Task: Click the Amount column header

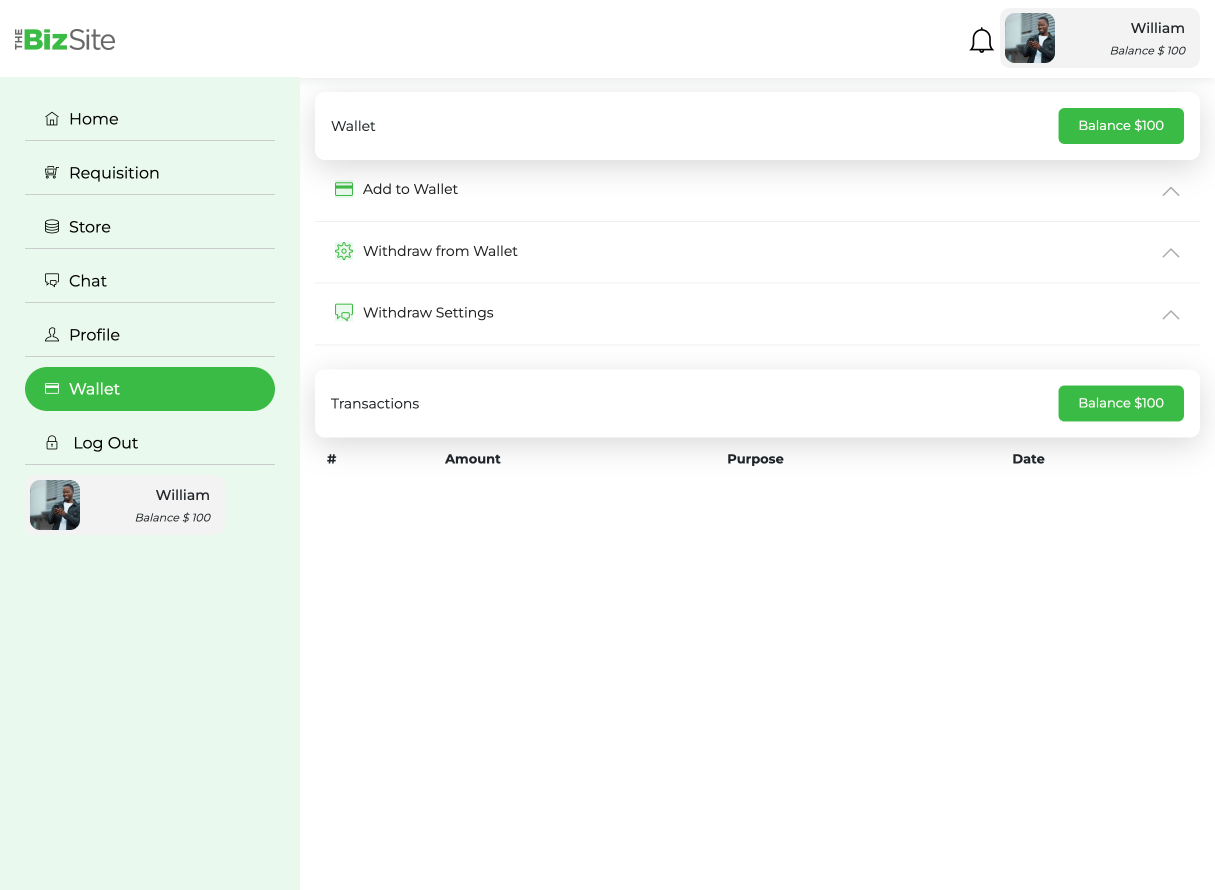Action: [472, 459]
